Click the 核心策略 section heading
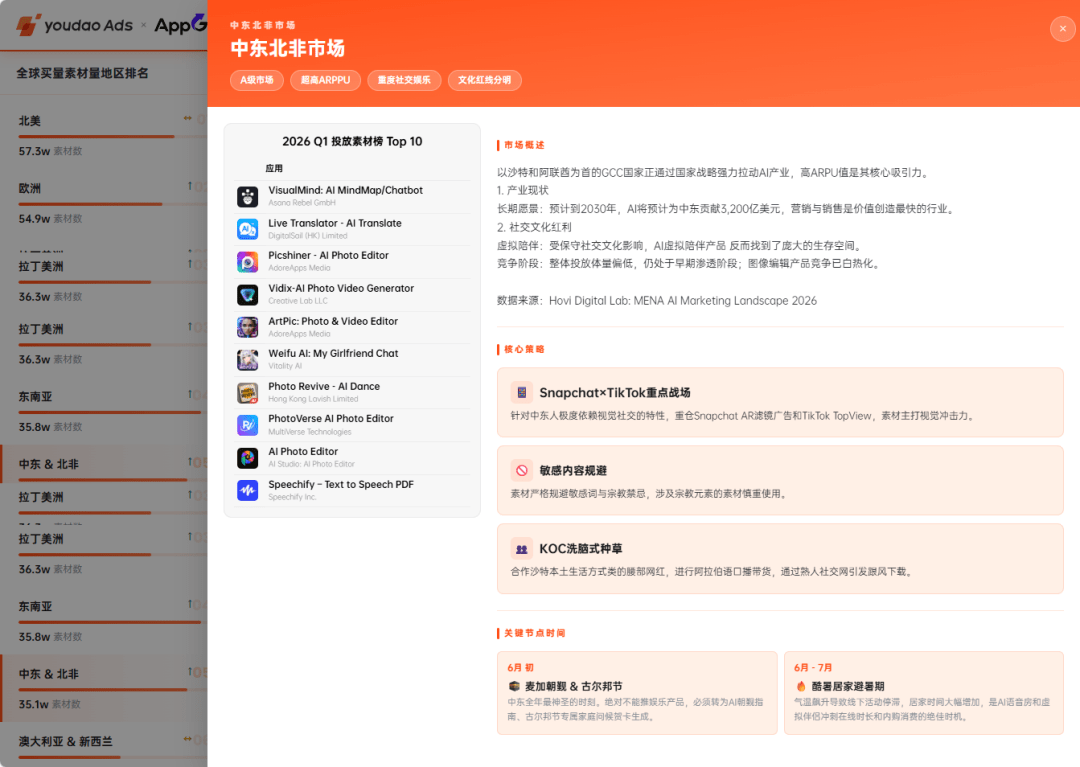Screen dimensions: 1080x767 click(523, 349)
